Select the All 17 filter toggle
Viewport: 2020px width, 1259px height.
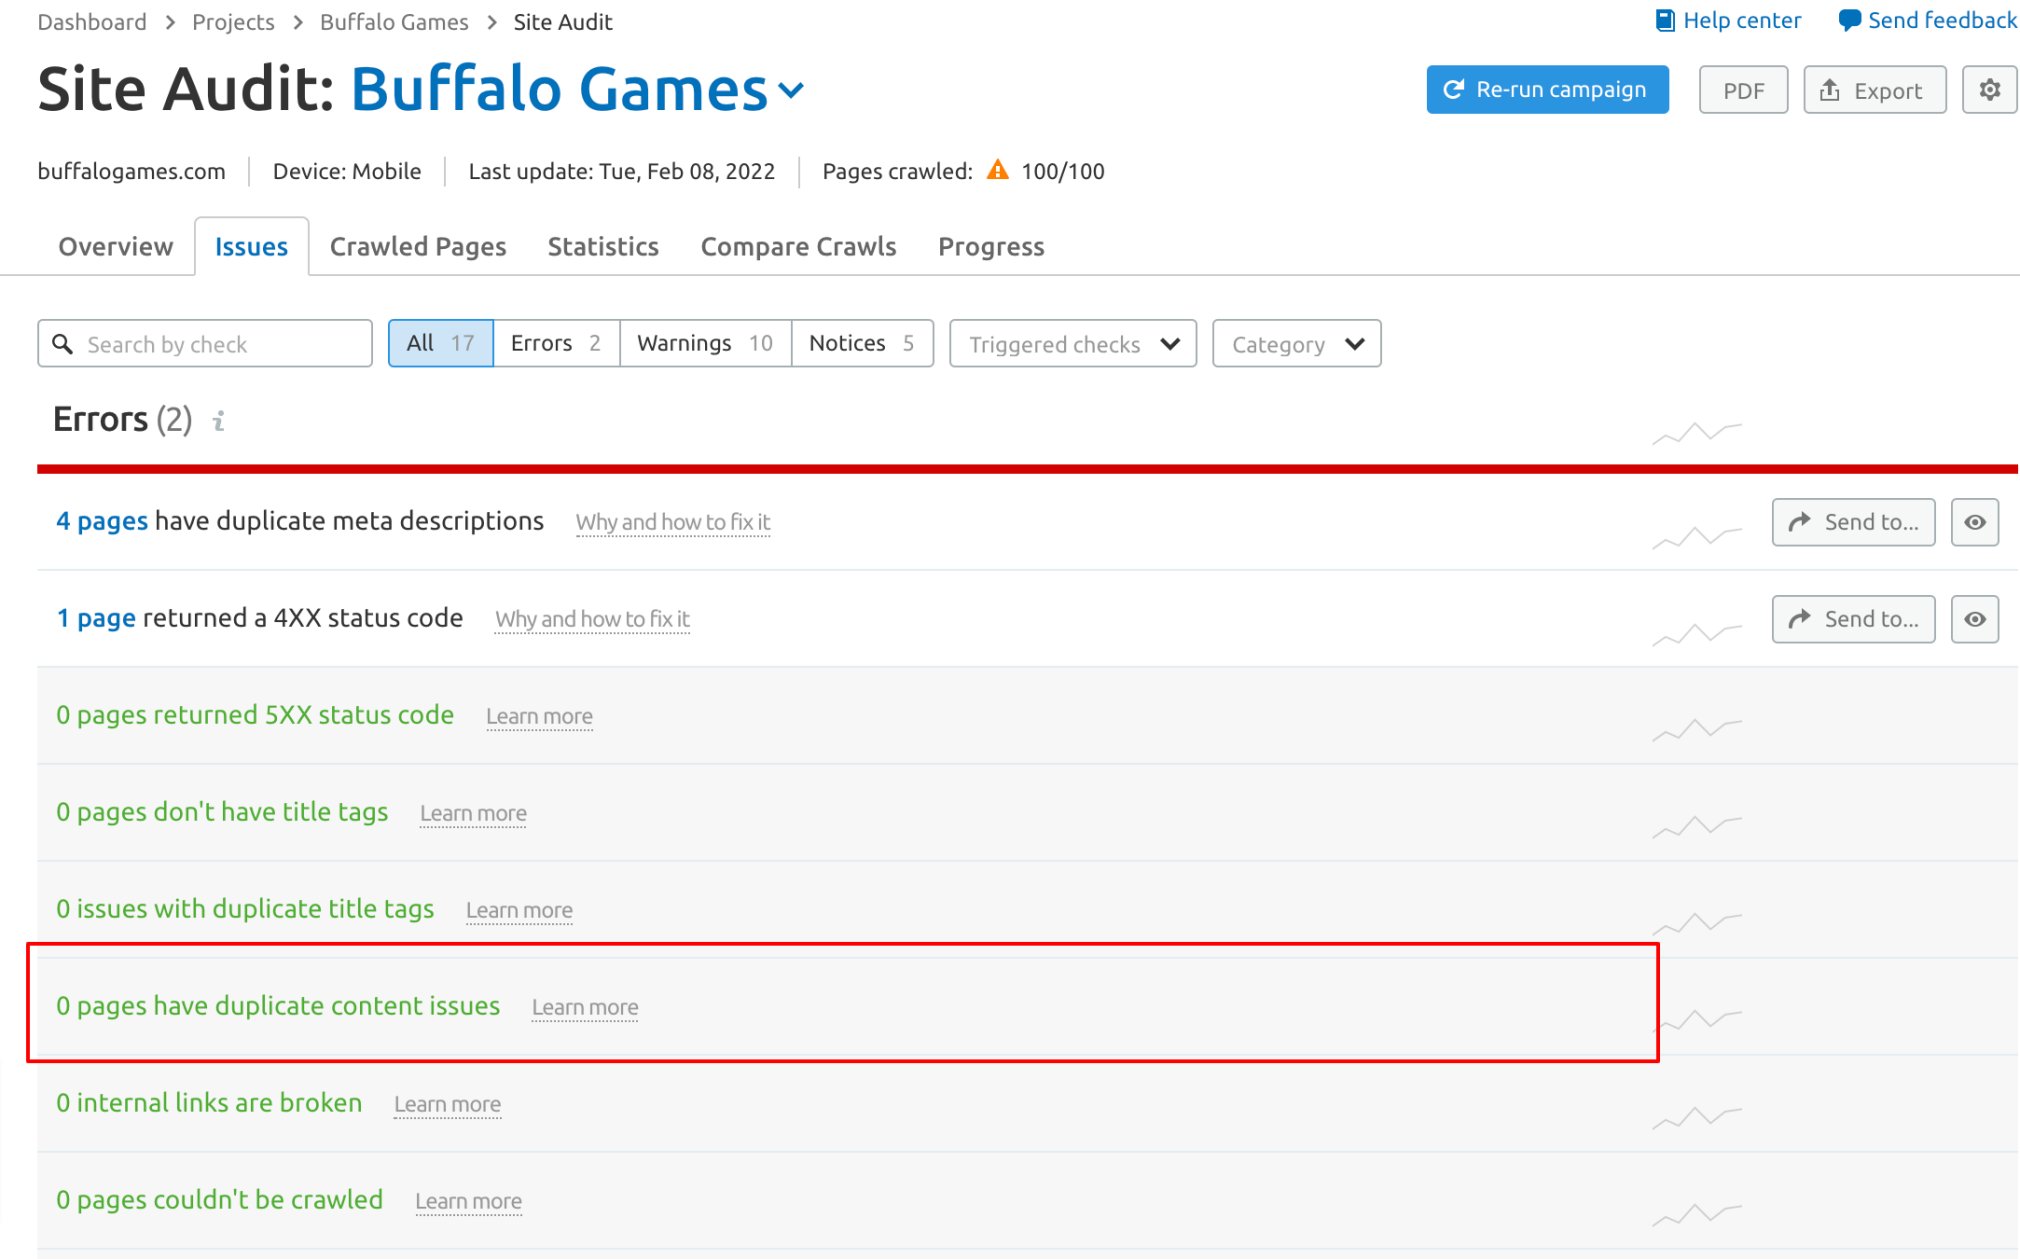[x=439, y=344]
